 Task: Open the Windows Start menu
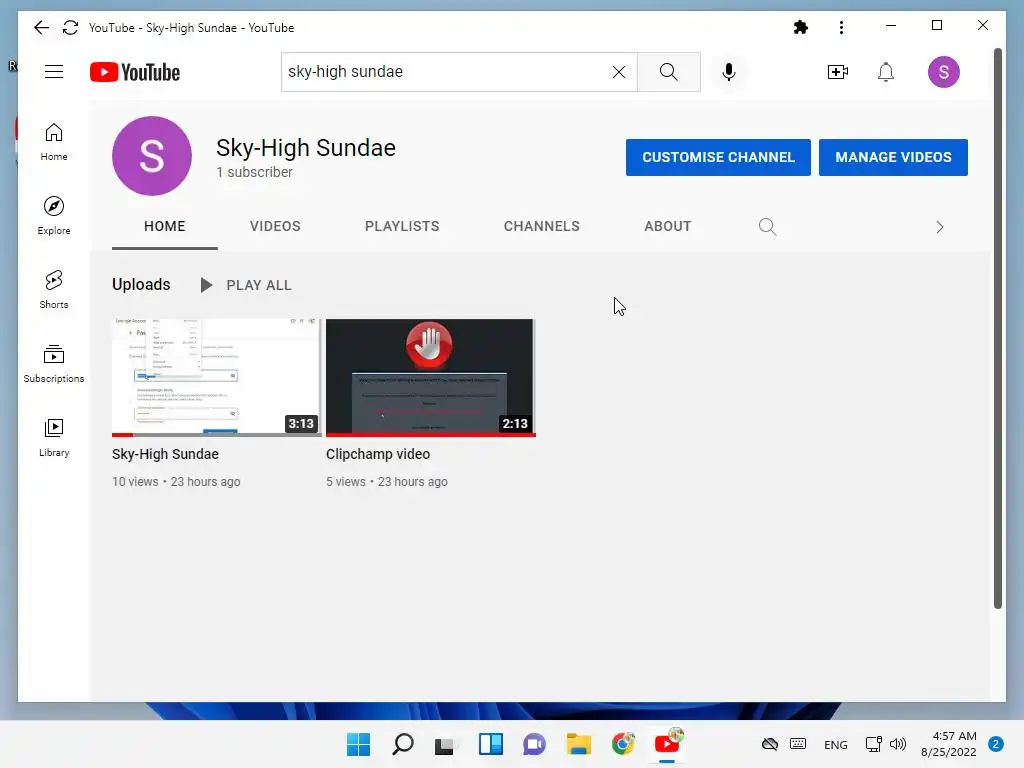pyautogui.click(x=358, y=744)
